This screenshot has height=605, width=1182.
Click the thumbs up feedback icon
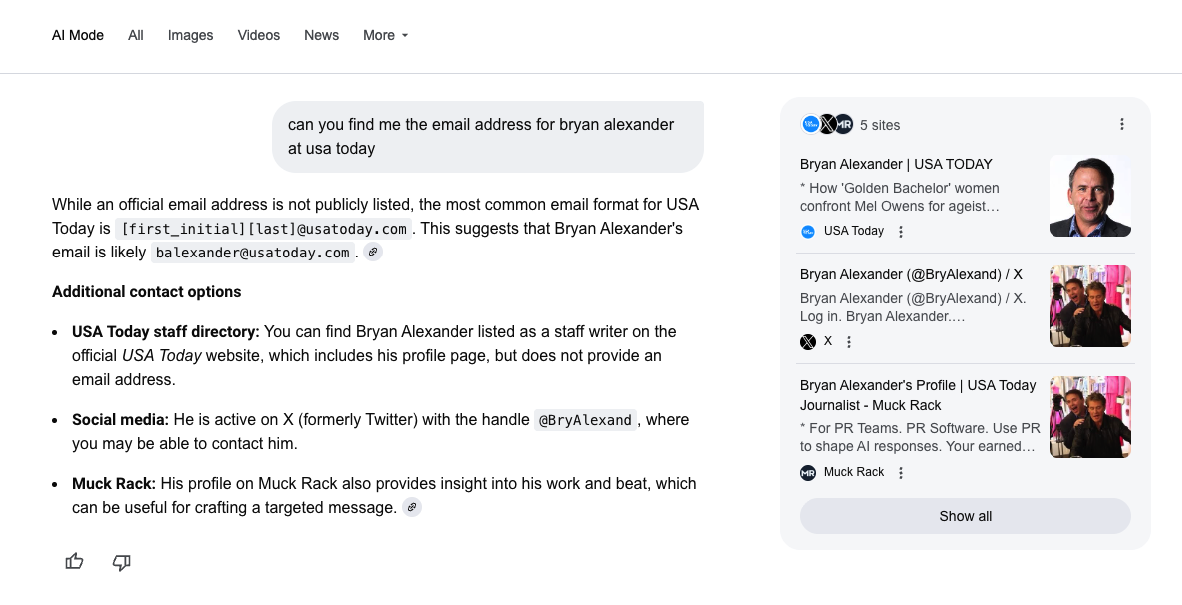[74, 562]
